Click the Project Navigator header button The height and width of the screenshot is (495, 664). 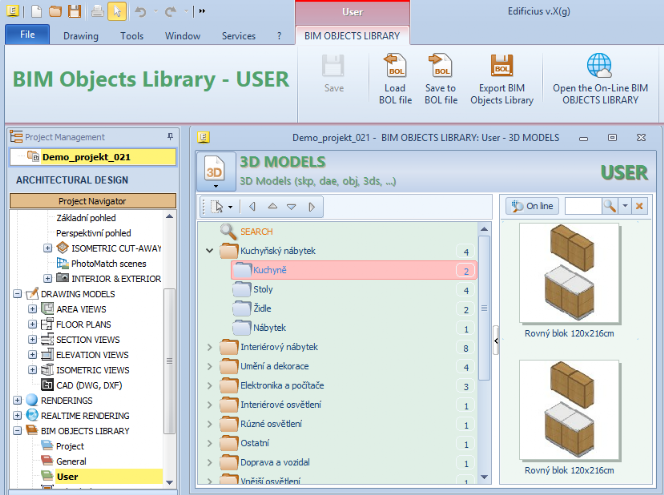[93, 201]
